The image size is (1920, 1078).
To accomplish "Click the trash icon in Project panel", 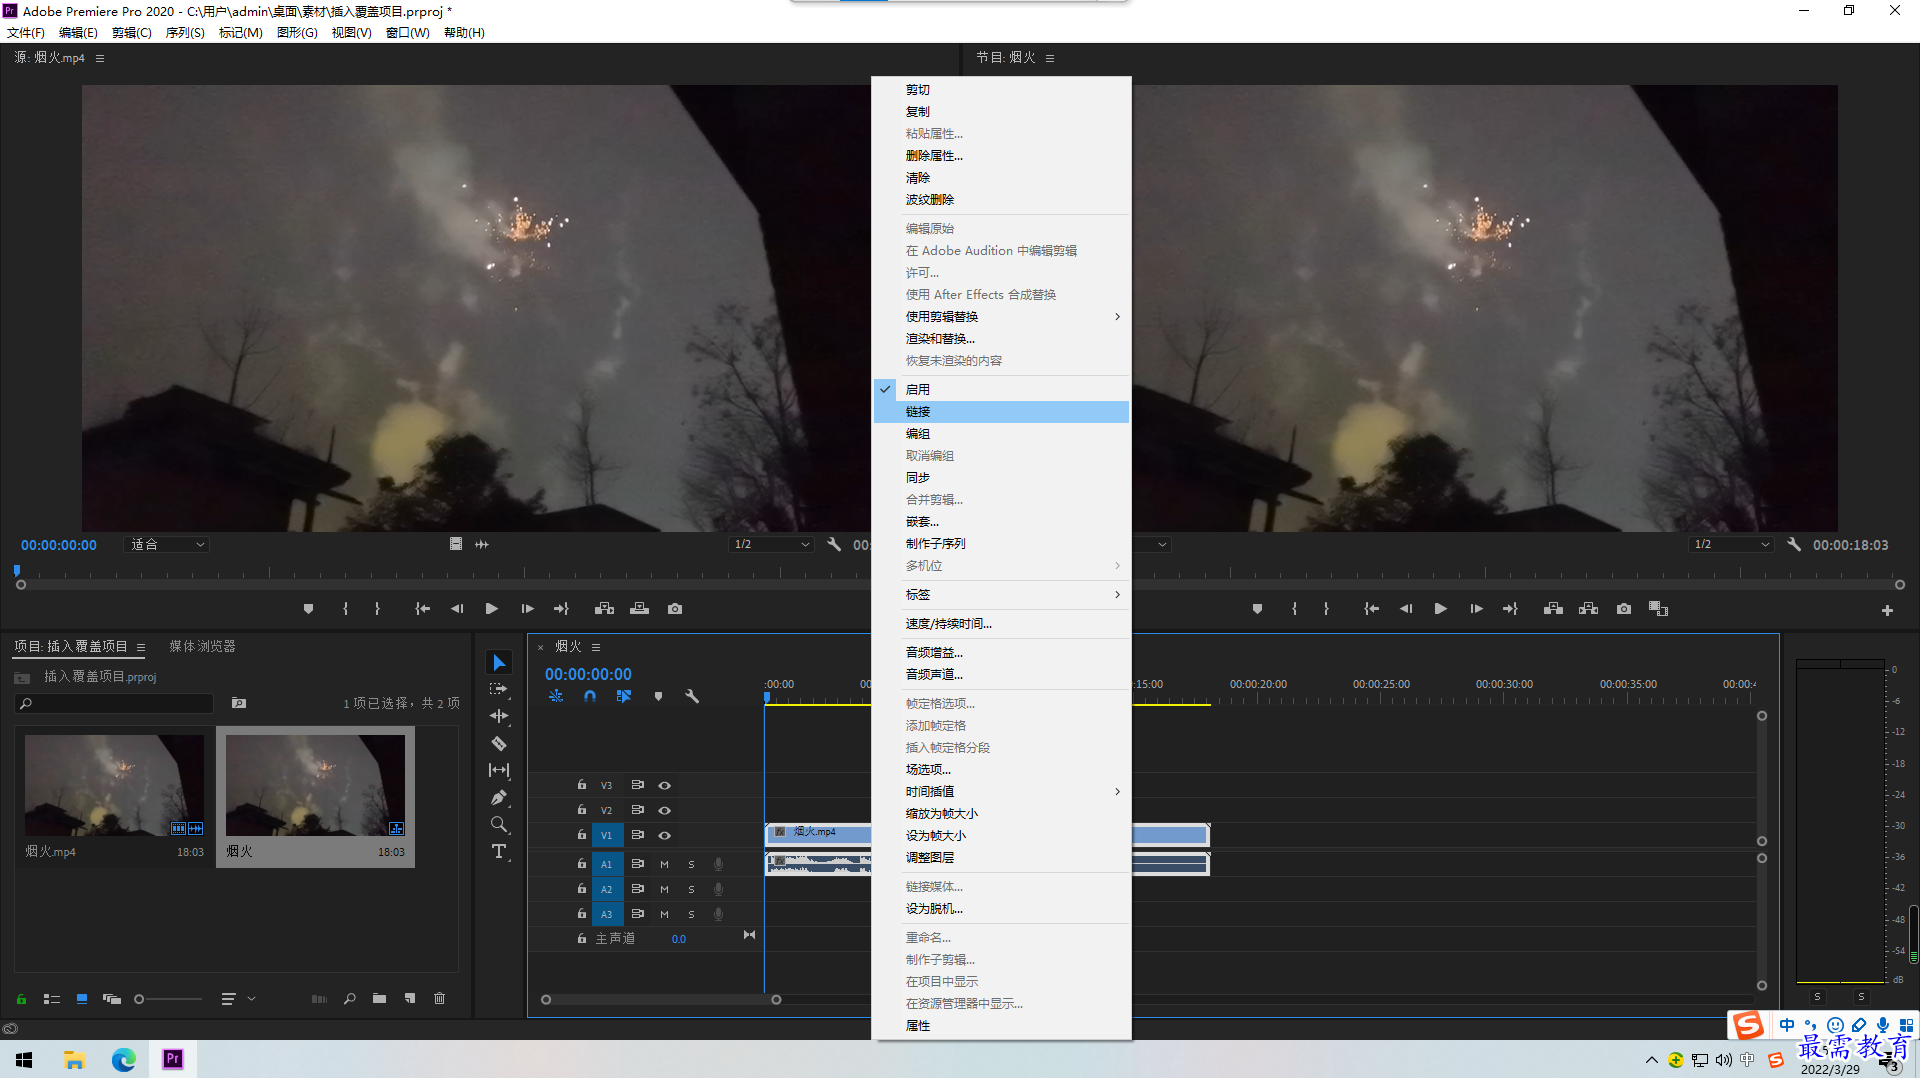I will (x=439, y=998).
